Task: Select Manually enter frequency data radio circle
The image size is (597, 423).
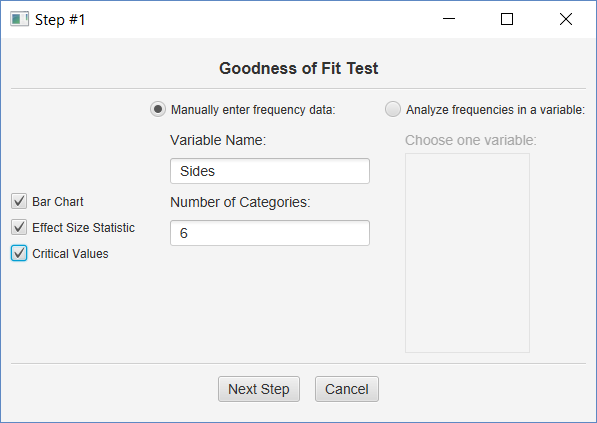Action: tap(158, 109)
